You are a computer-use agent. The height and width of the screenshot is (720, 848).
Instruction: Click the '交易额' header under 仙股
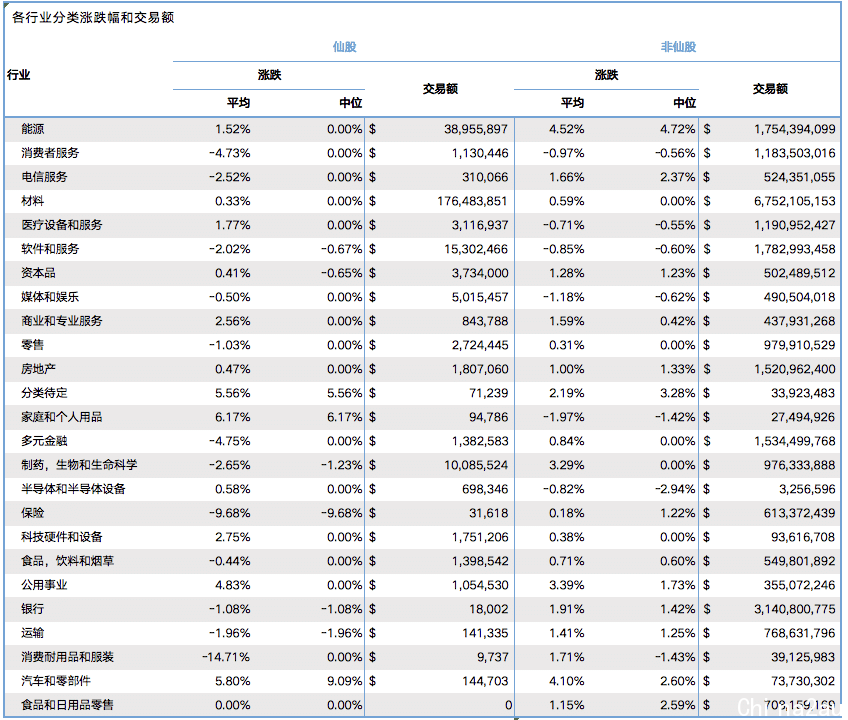440,89
